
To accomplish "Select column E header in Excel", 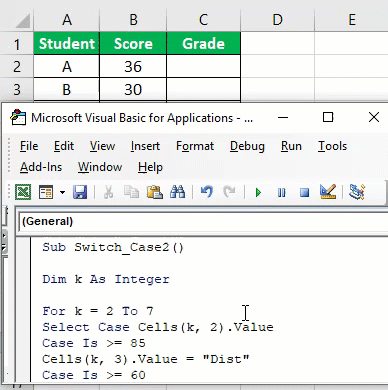I will [351, 20].
